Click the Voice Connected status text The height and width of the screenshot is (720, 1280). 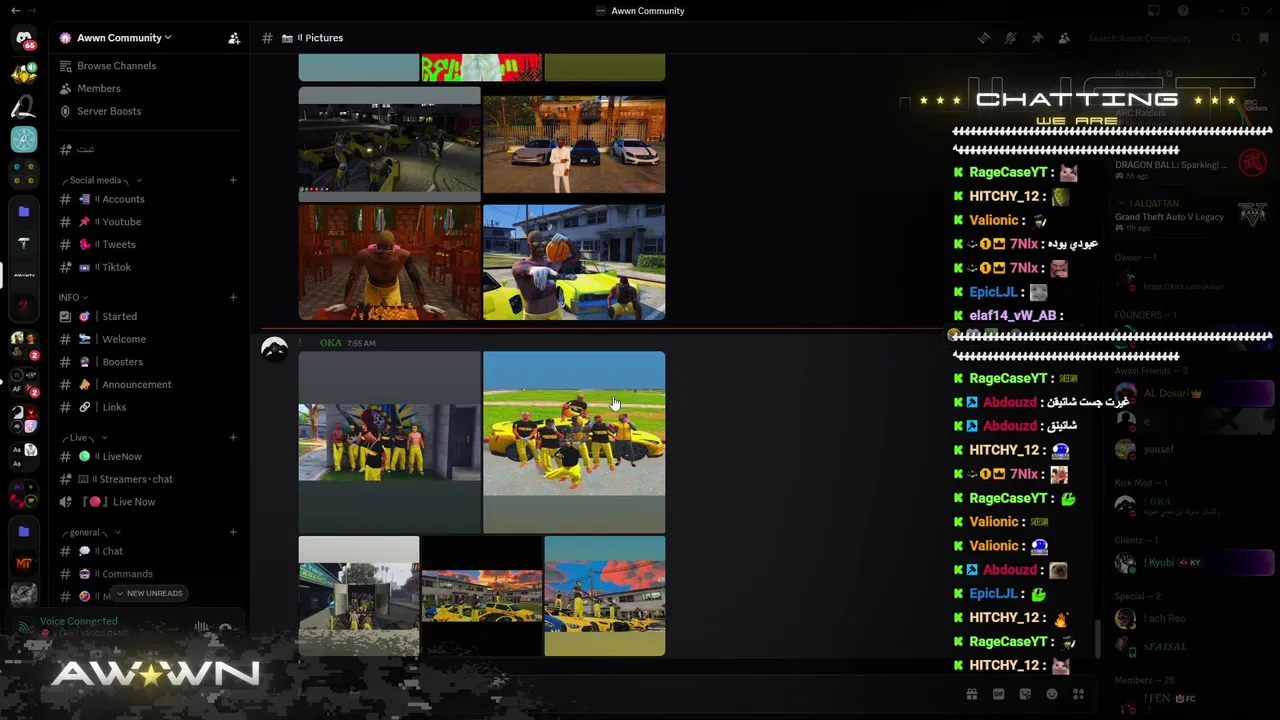pyautogui.click(x=78, y=621)
